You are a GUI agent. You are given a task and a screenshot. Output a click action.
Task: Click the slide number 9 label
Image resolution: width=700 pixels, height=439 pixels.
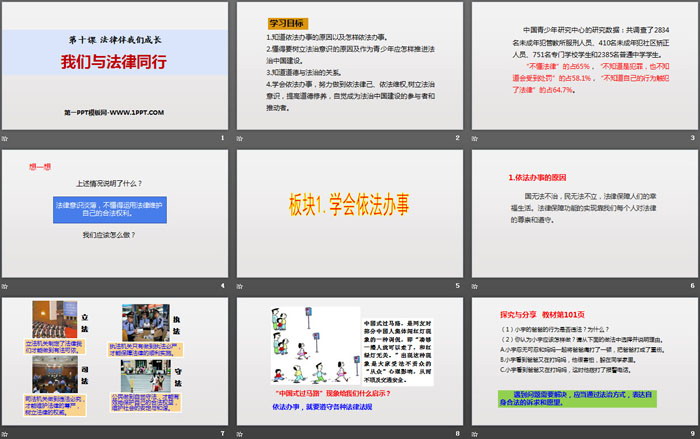coord(690,431)
